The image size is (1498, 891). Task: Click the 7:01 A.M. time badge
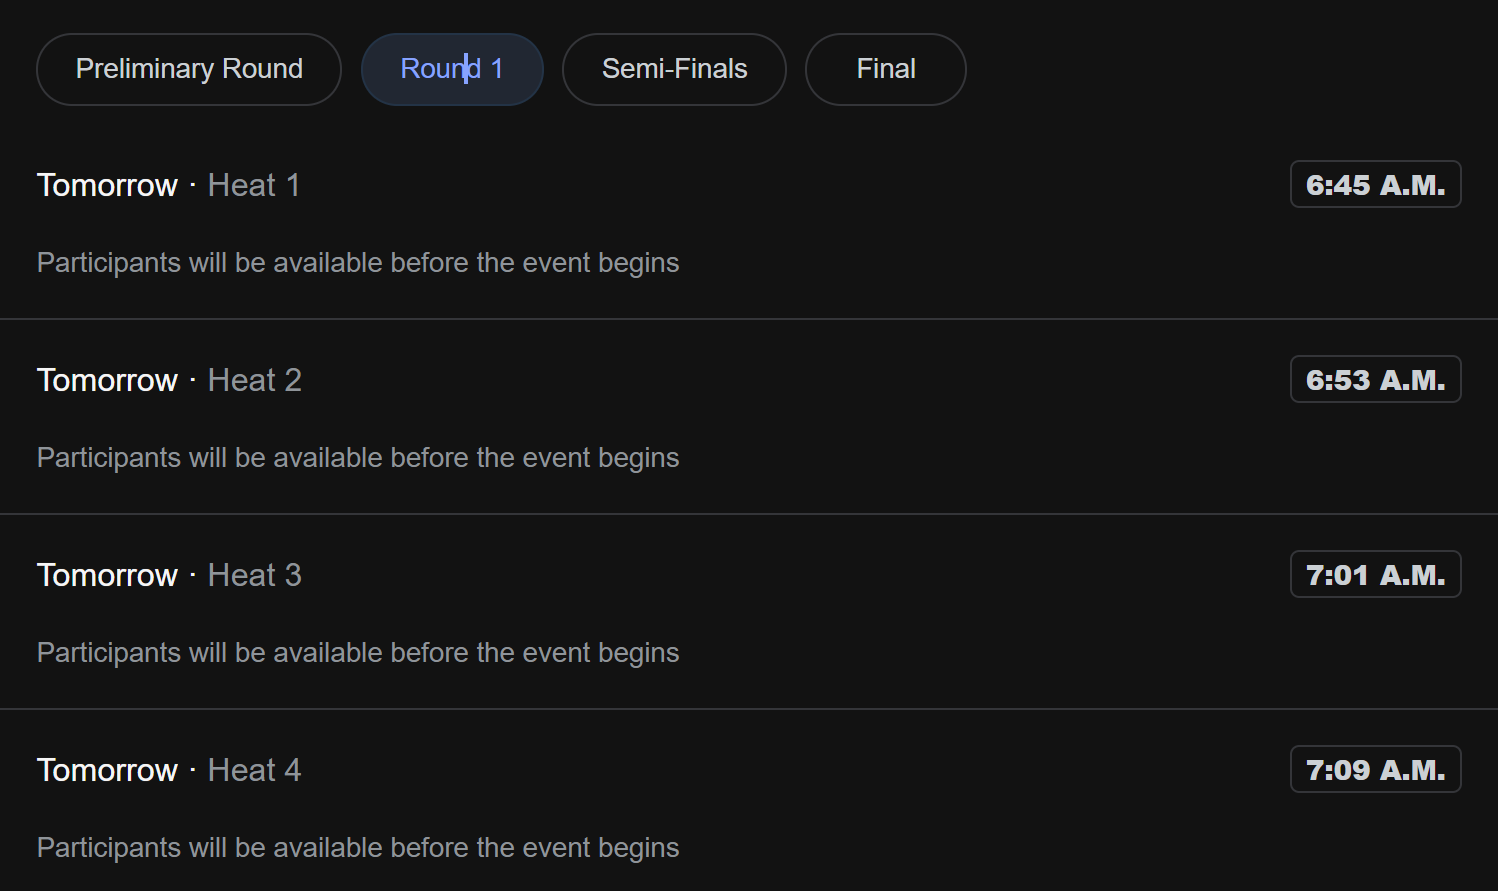1375,575
